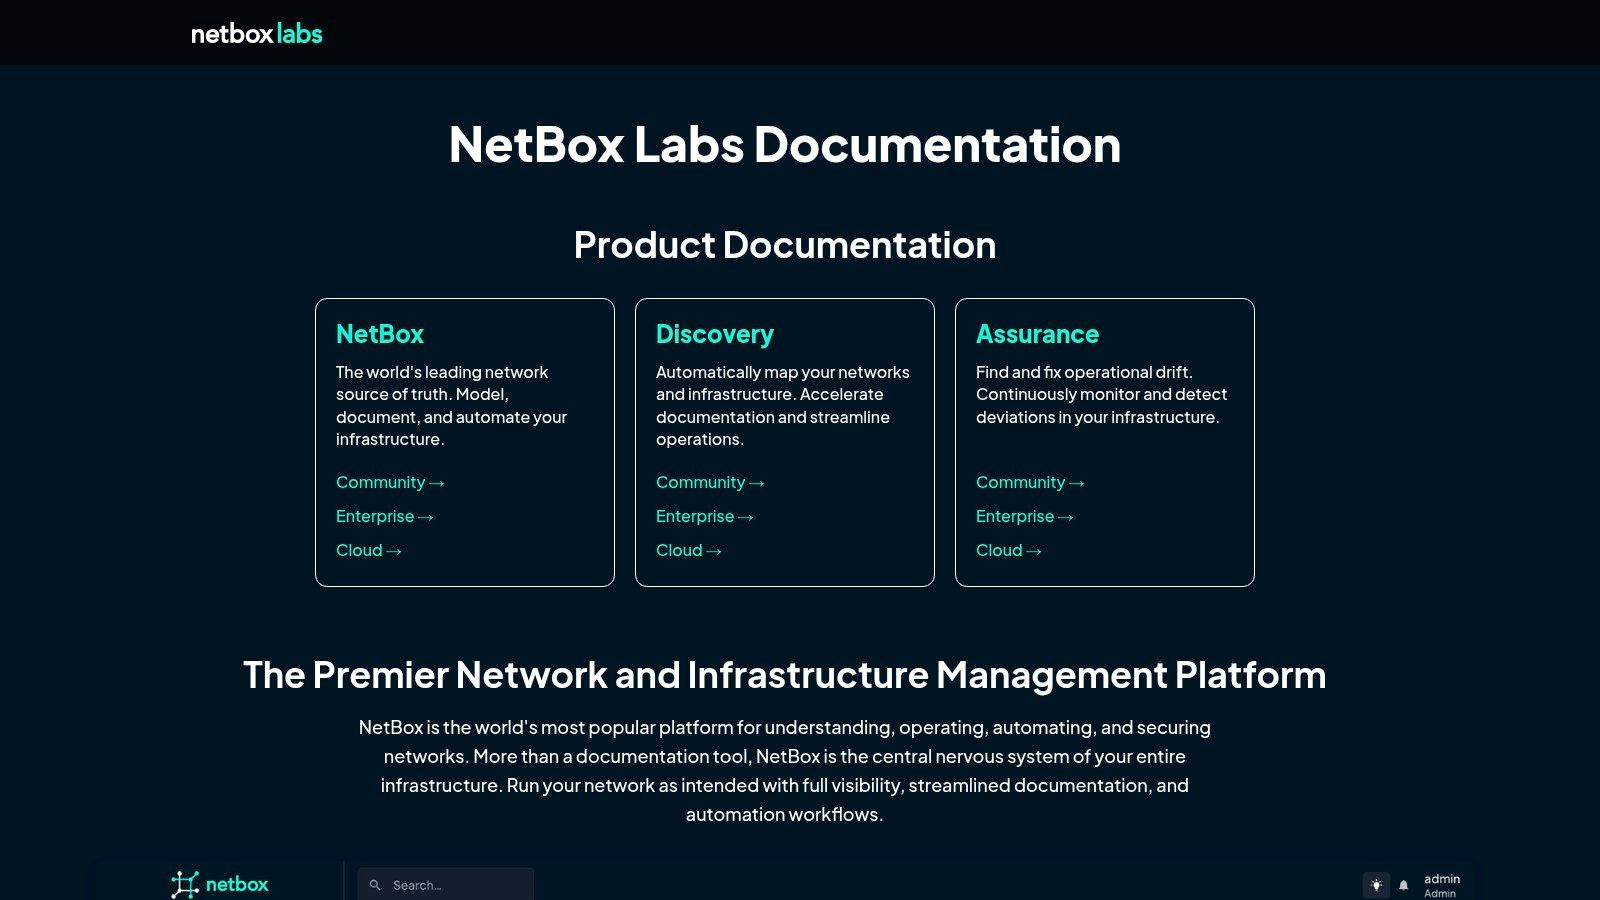Open Assurance Cloud documentation link
The image size is (1600, 900).
click(x=1008, y=550)
